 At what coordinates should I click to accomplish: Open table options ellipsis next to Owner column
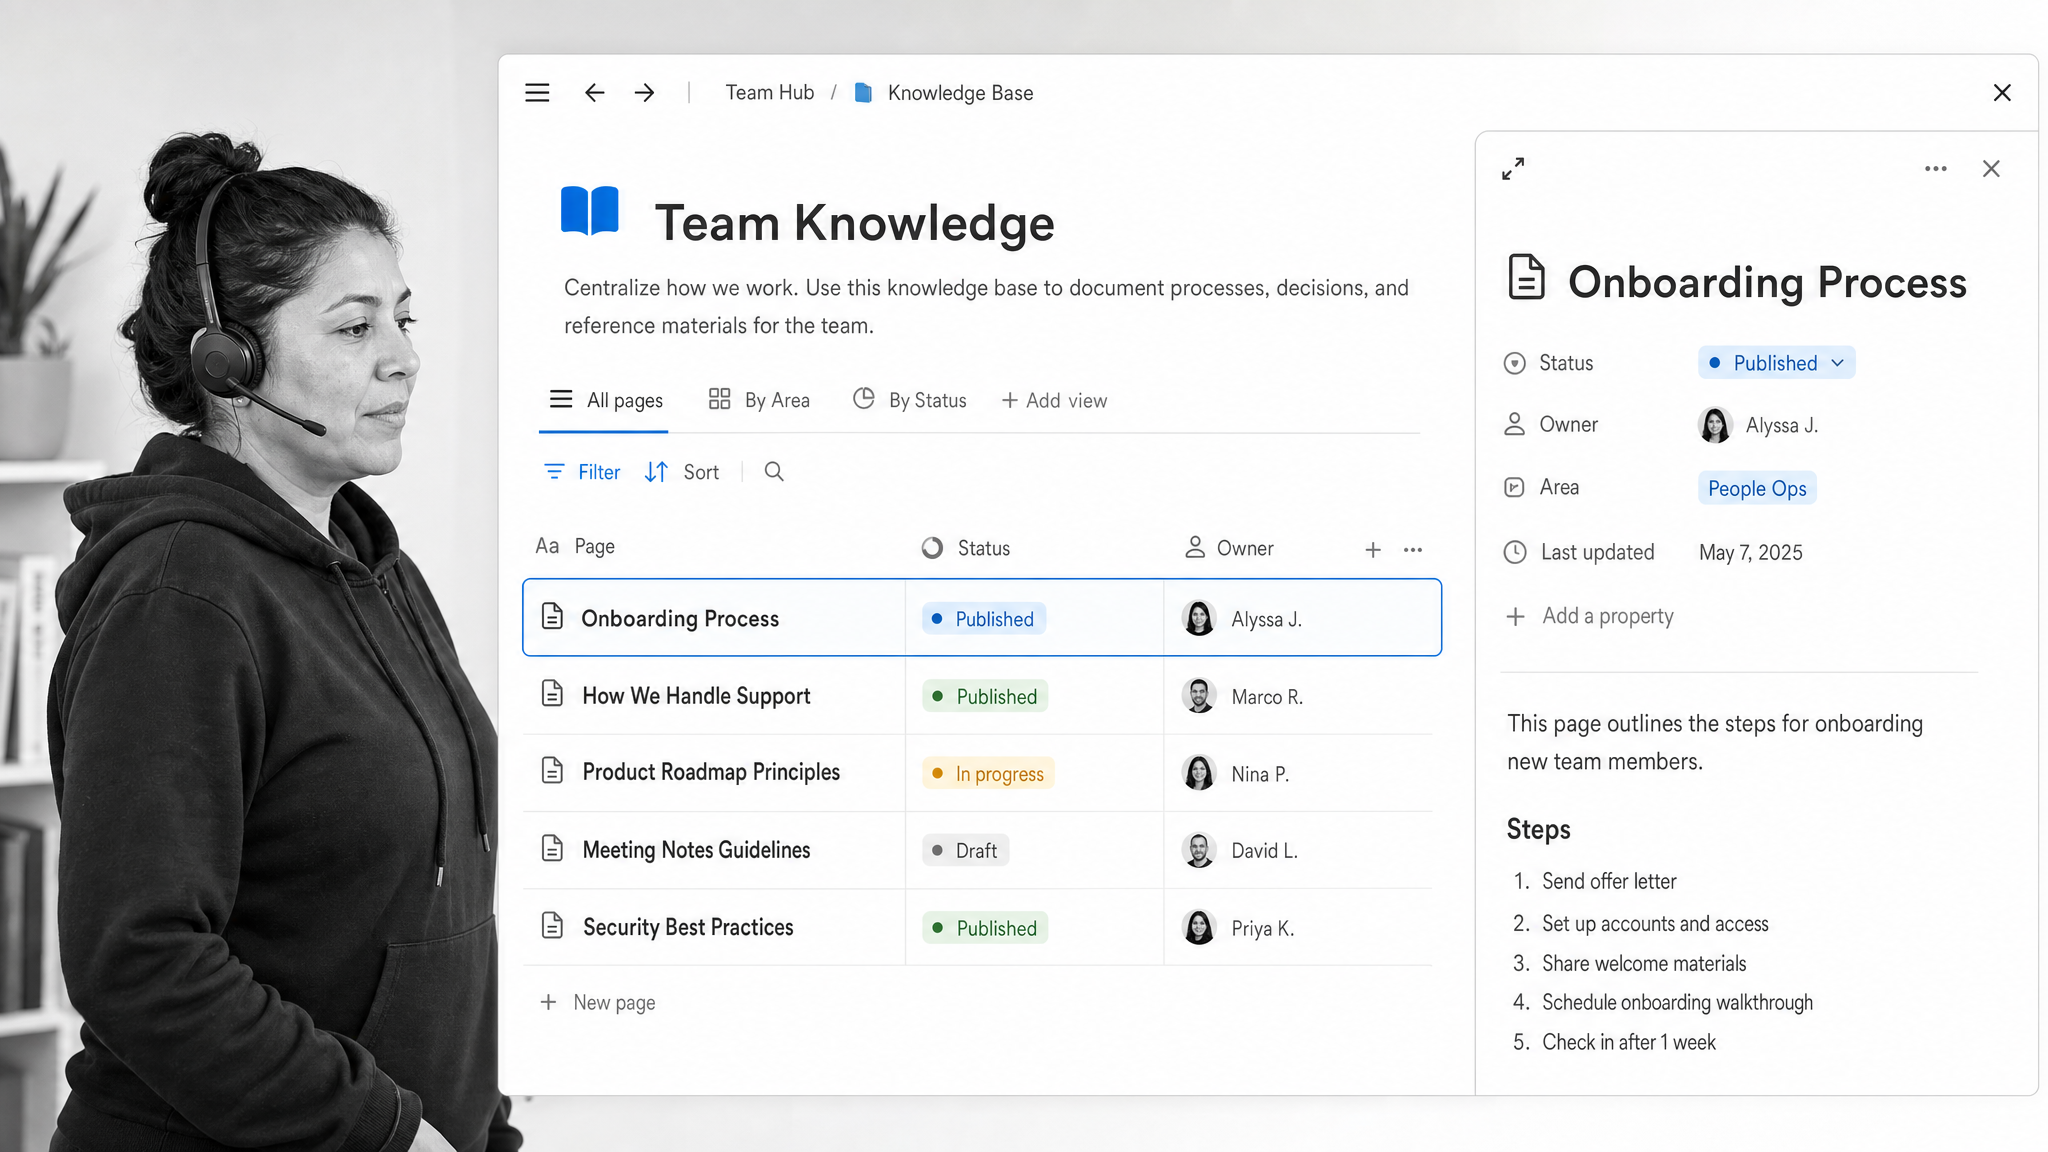(x=1413, y=549)
